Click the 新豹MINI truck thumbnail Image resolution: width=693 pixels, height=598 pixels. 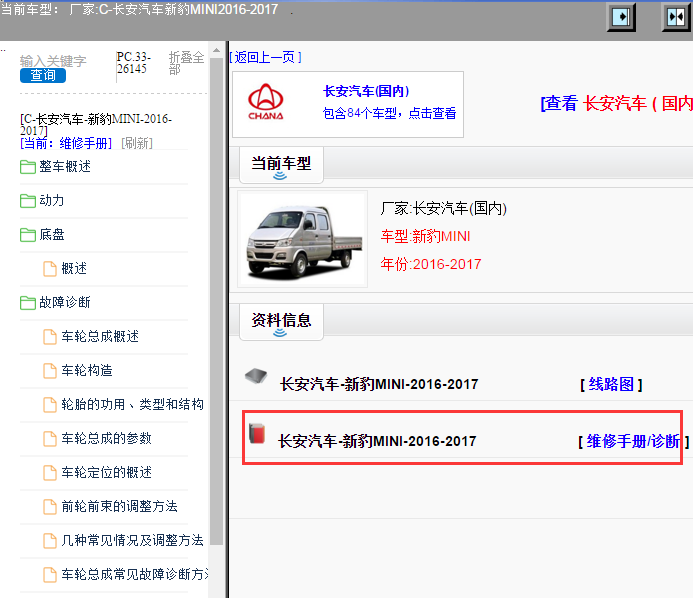tap(303, 239)
